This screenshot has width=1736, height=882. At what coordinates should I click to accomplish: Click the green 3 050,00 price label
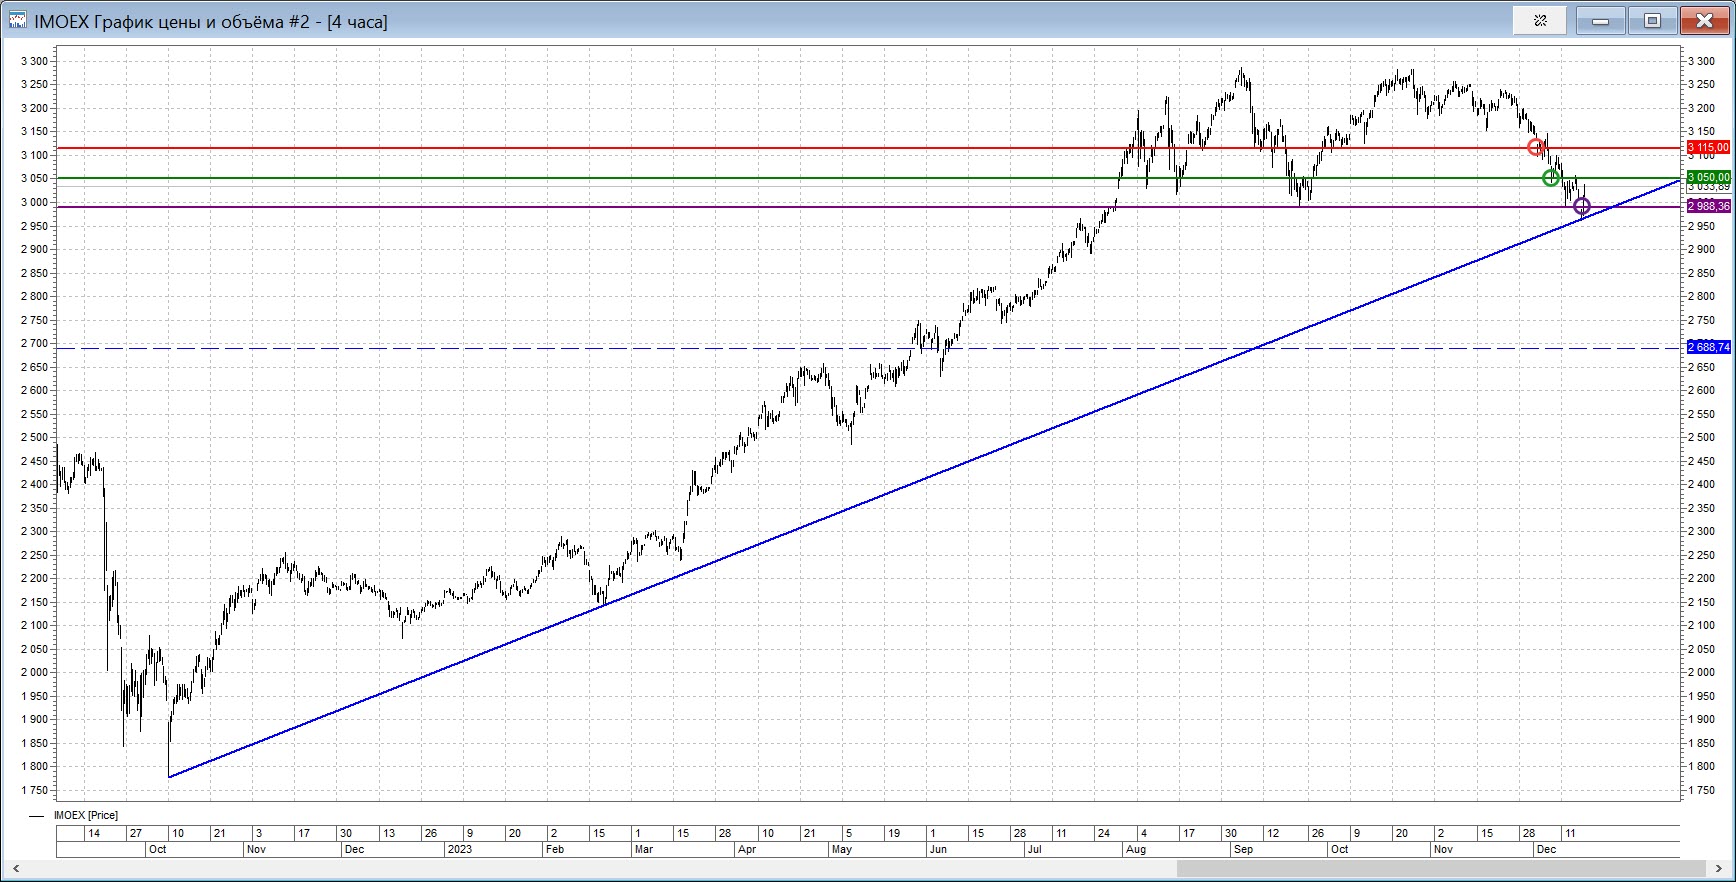tap(1708, 177)
